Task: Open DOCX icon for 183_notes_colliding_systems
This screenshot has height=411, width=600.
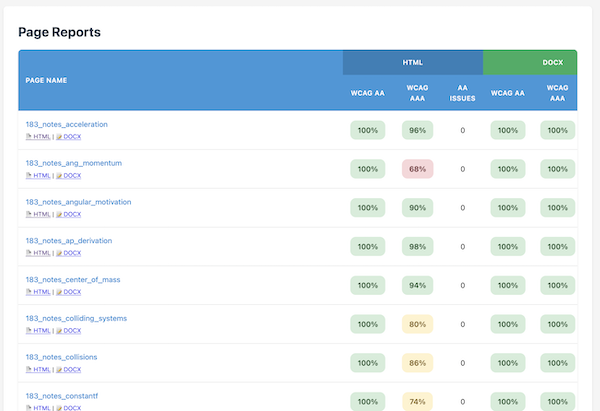Action: 60,330
